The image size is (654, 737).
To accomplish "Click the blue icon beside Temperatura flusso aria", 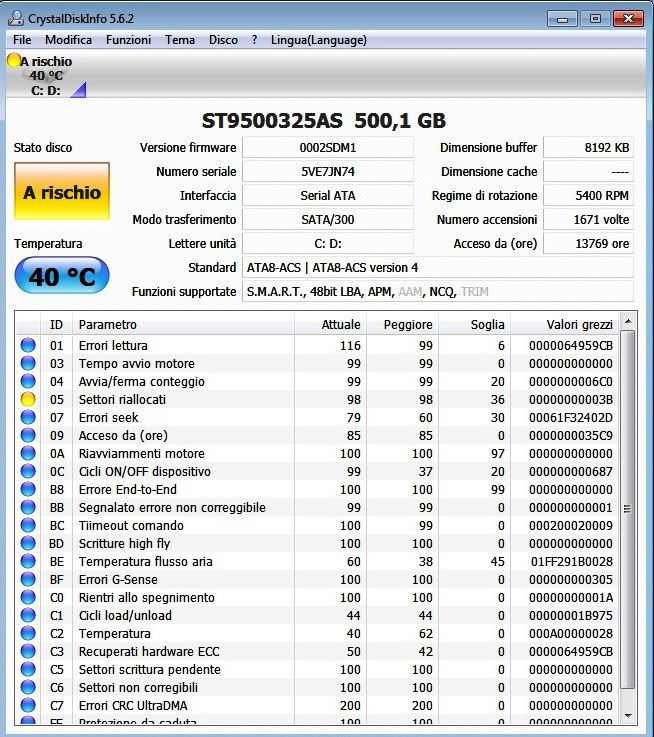I will click(x=28, y=562).
